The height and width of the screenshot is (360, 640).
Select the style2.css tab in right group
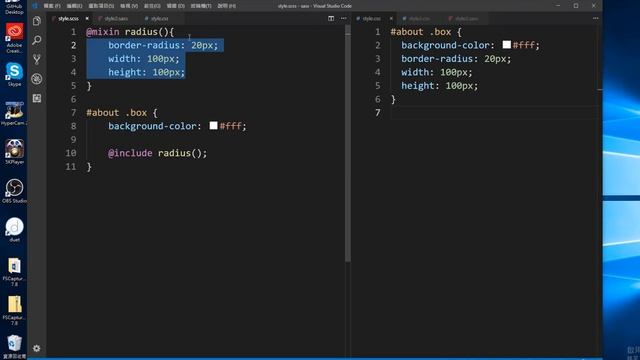pyautogui.click(x=419, y=18)
